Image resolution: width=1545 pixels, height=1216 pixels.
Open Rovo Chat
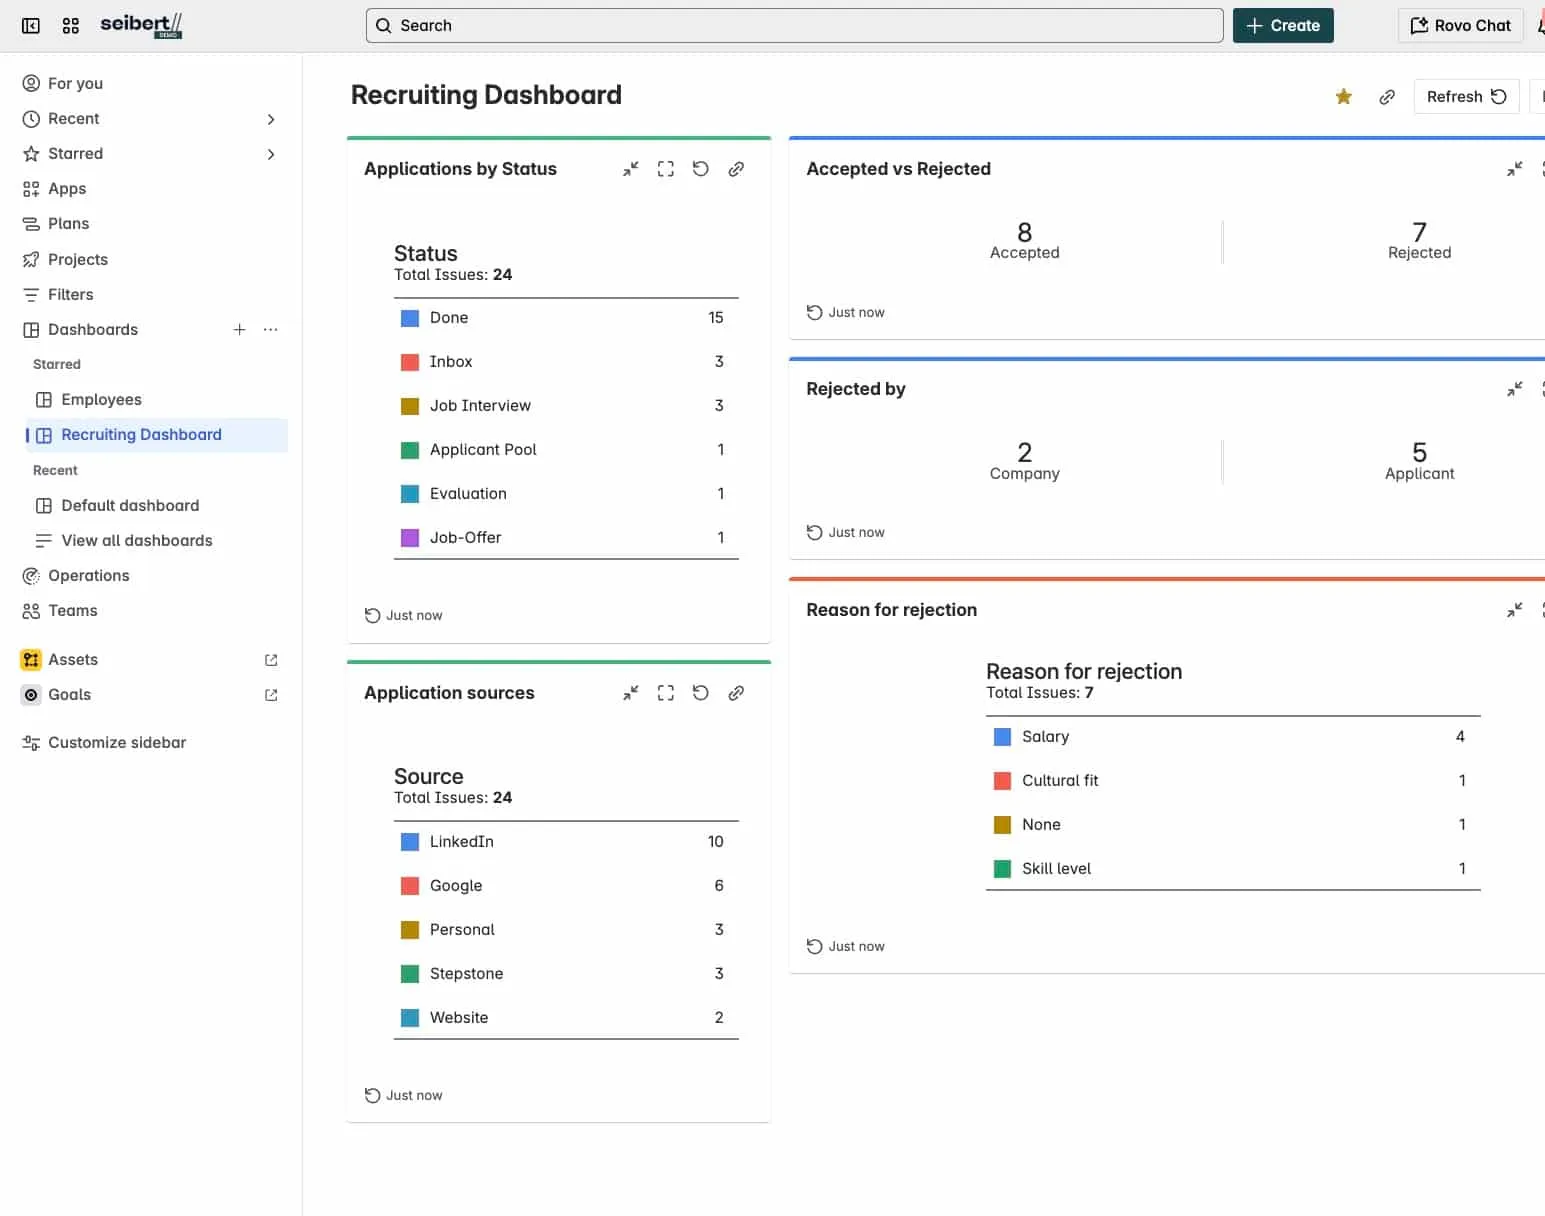1459,26
